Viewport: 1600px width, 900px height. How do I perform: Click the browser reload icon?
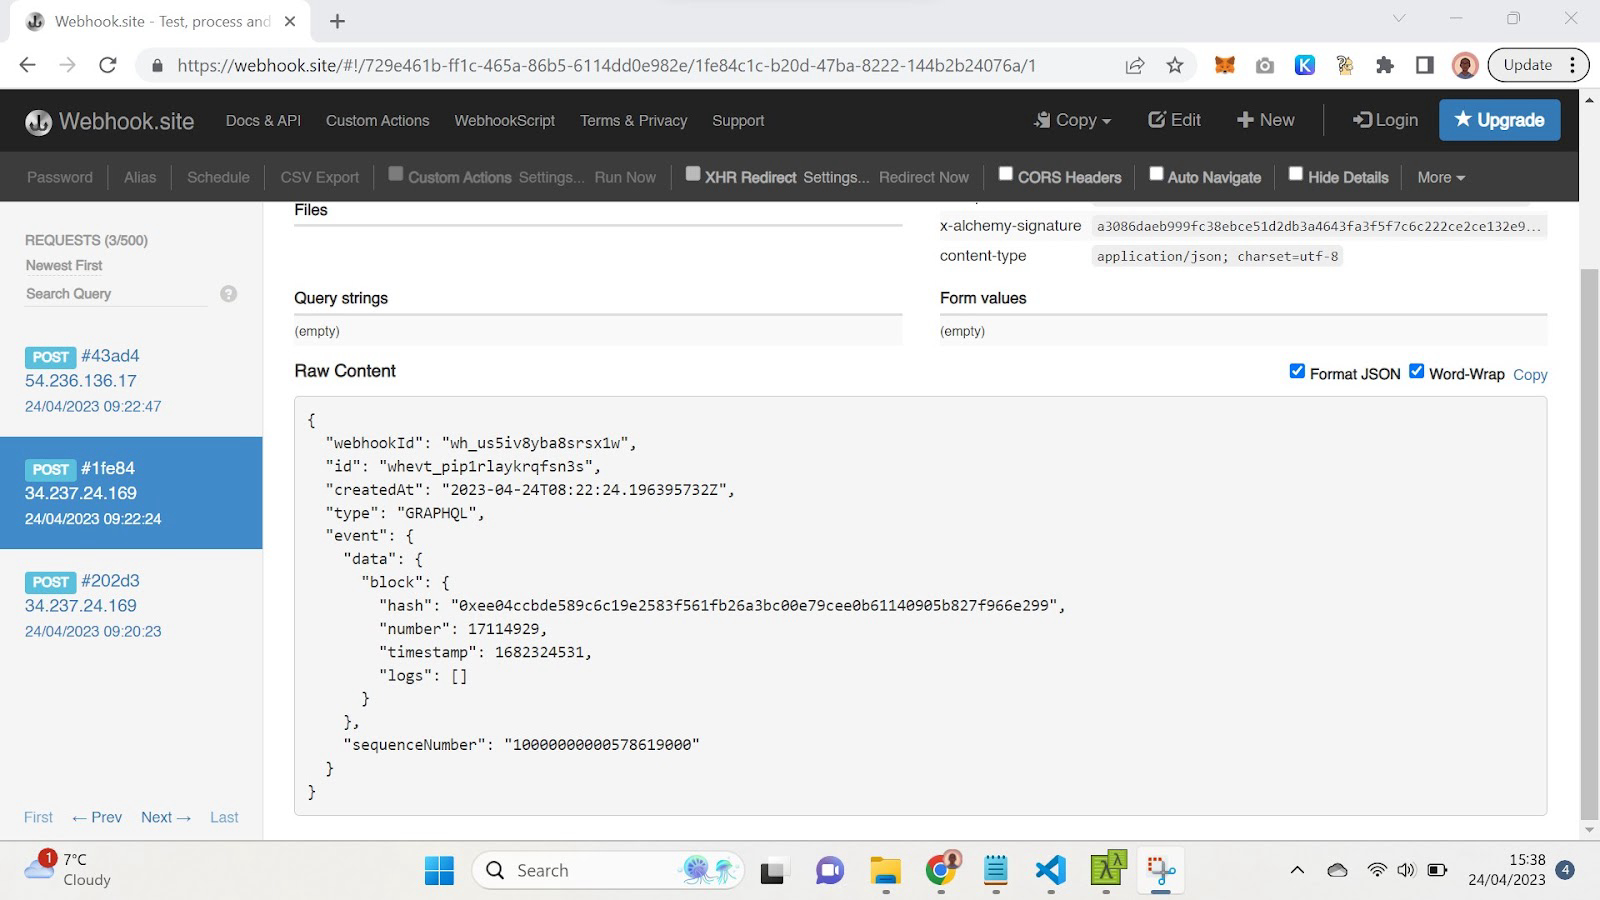point(108,65)
